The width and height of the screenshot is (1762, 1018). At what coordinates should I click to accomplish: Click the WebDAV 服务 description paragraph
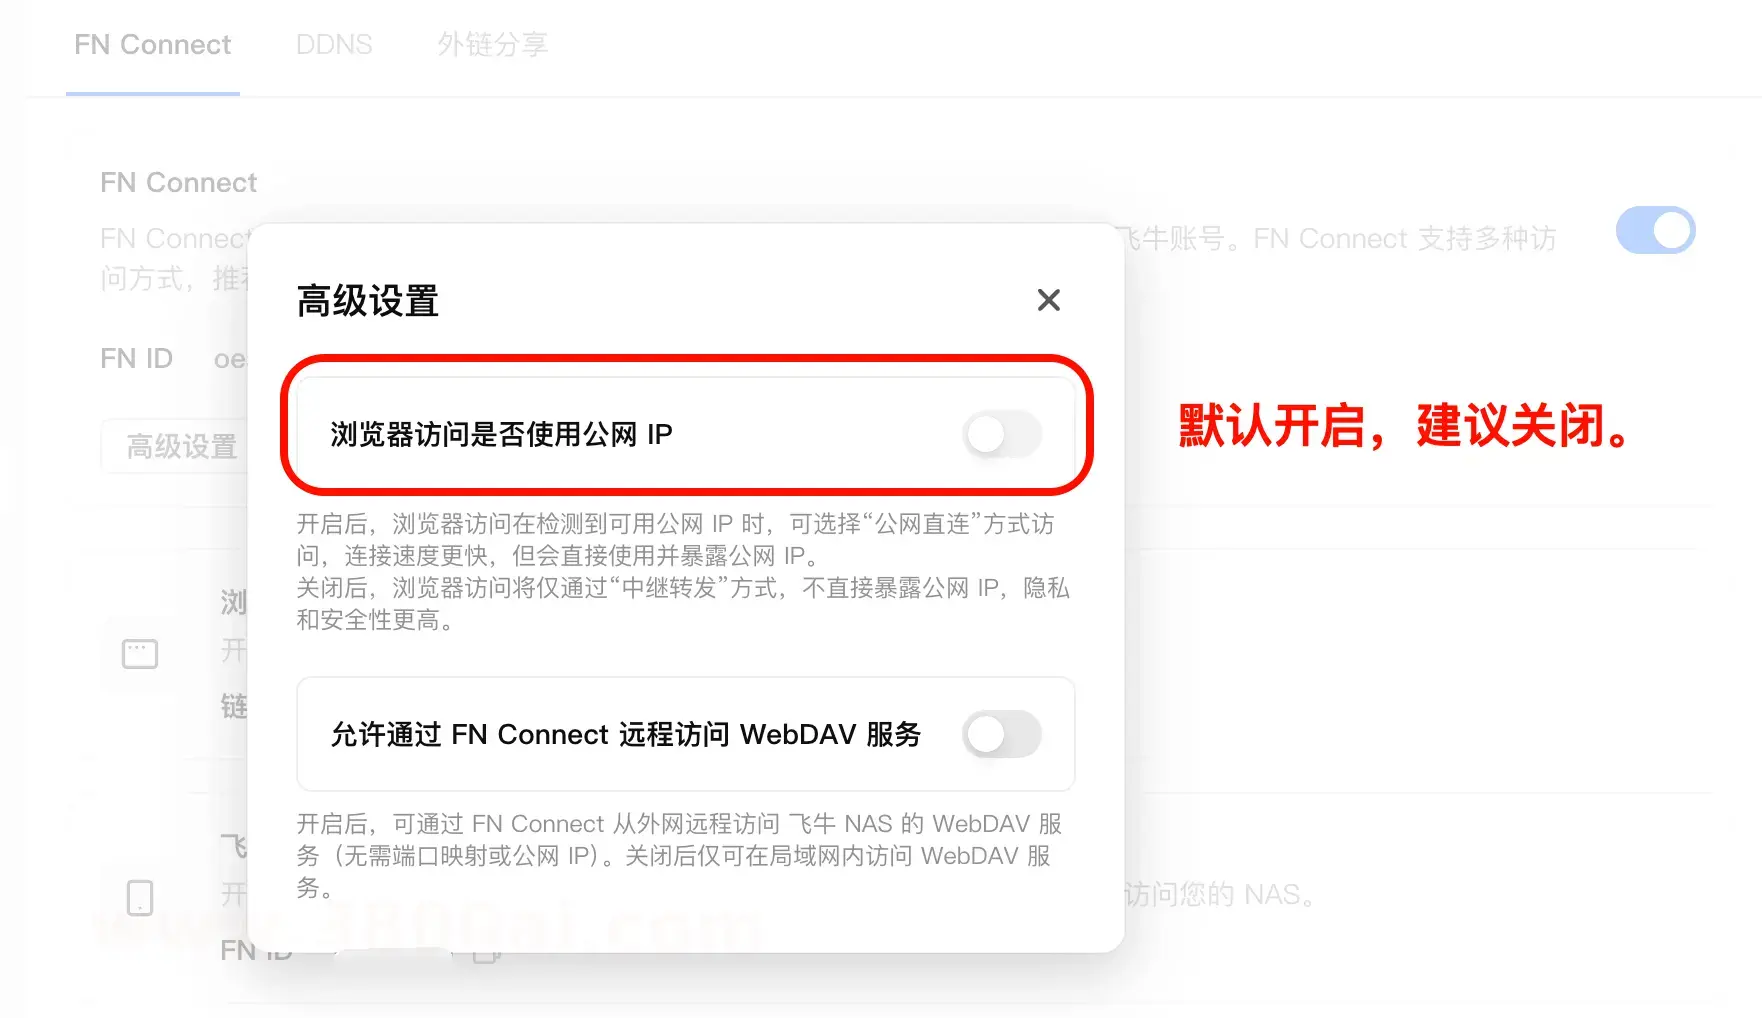(680, 856)
